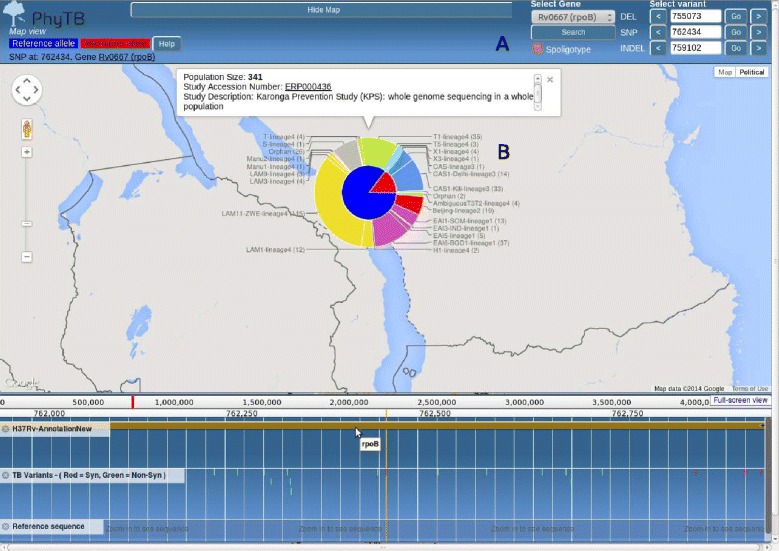Close the population info popup
779x551 pixels.
pyautogui.click(x=549, y=79)
